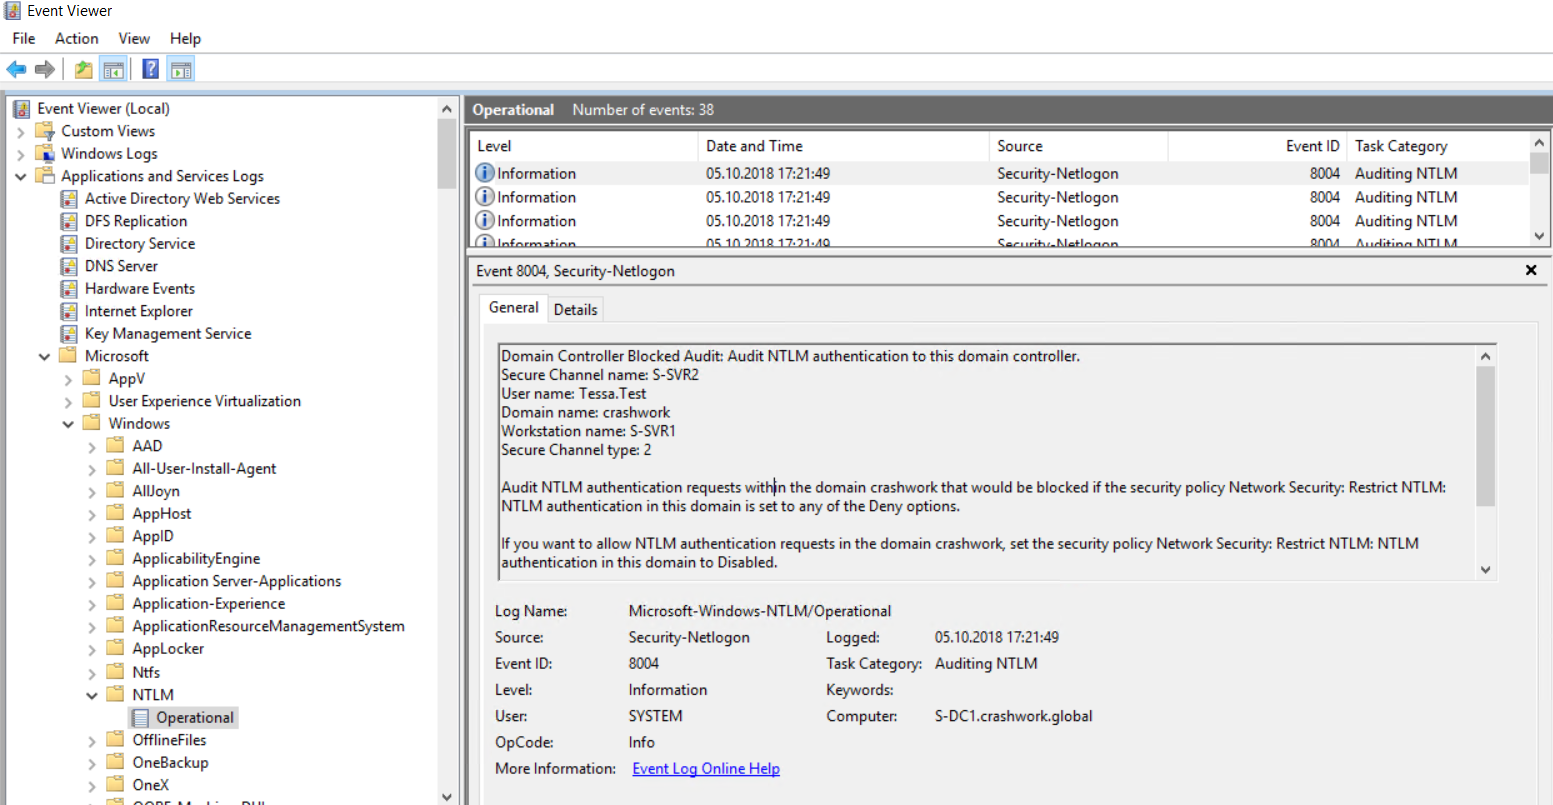The image size is (1553, 805).
Task: Select the AppHost tree item
Action: (162, 514)
